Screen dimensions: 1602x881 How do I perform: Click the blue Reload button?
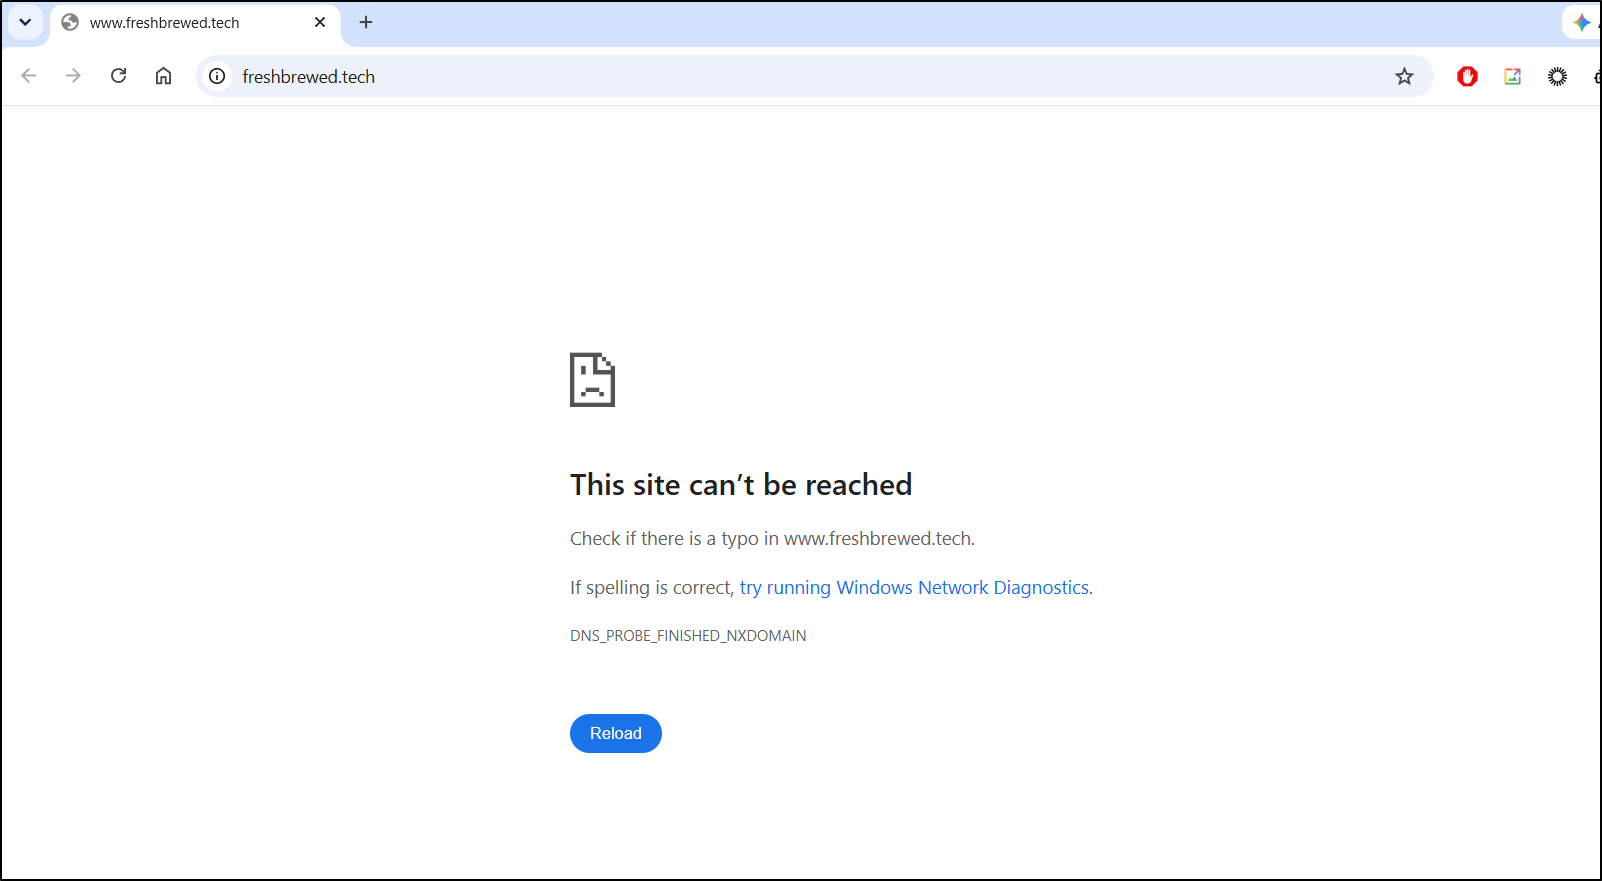616,733
